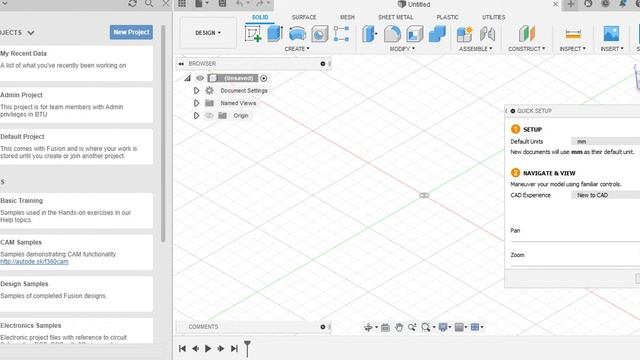The height and width of the screenshot is (360, 640).
Task: Toggle visibility of the Origin folder
Action: coord(209,116)
